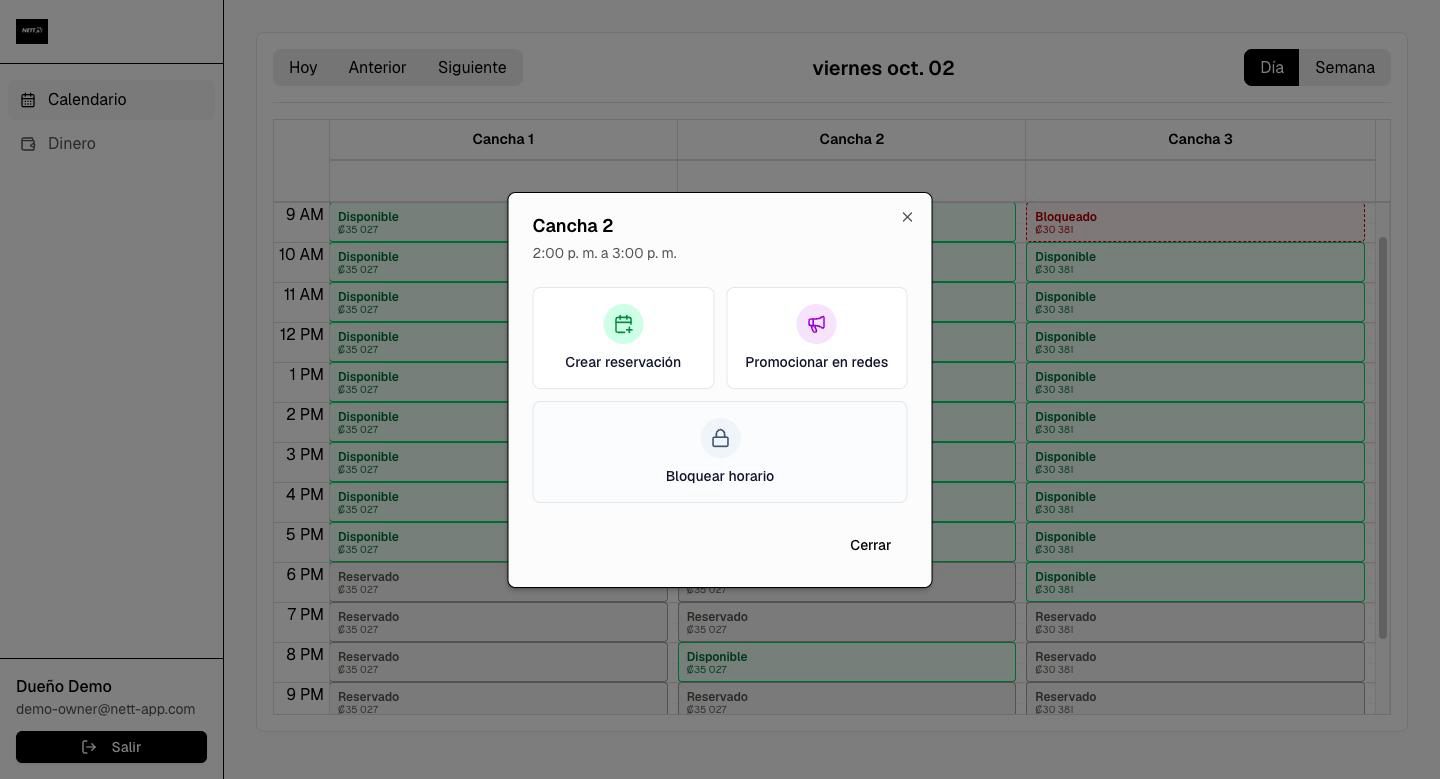The width and height of the screenshot is (1440, 779).
Task: Click the logout arrow icon beside Salir
Action: [x=89, y=747]
